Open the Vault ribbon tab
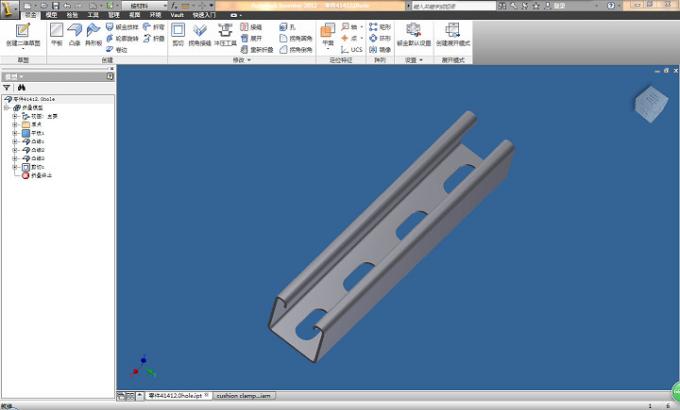The width and height of the screenshot is (680, 410). pos(177,15)
